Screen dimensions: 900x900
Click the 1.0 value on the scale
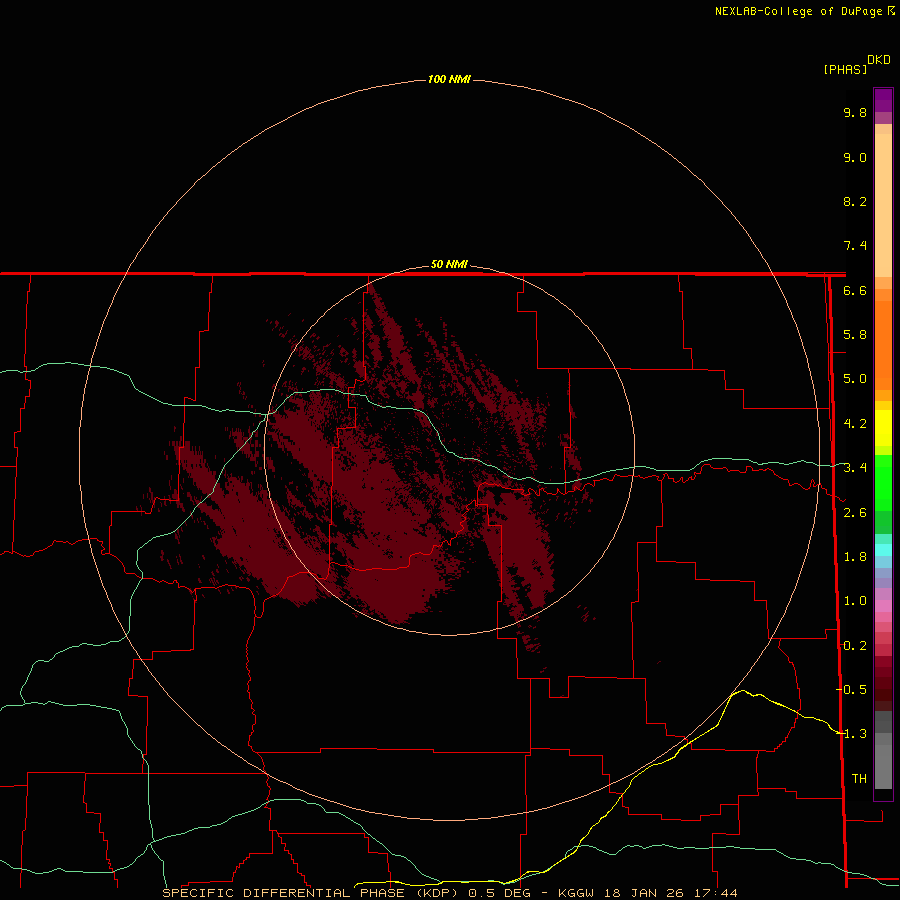coord(855,601)
